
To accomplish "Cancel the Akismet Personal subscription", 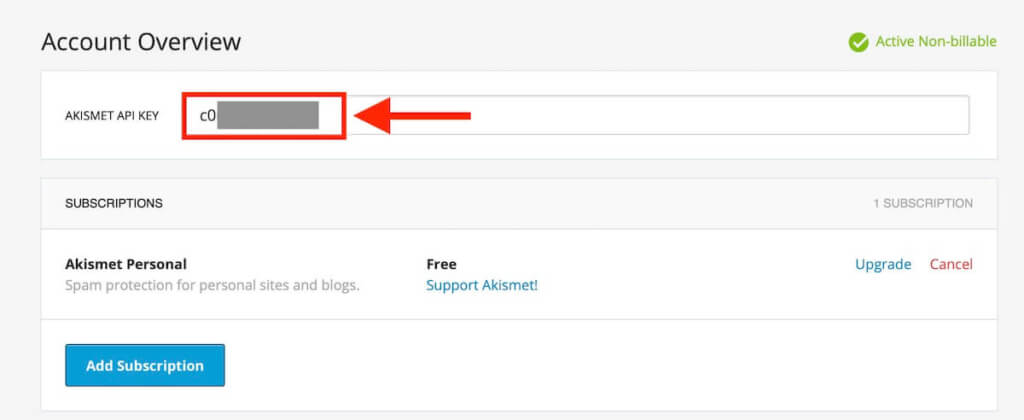I will (x=952, y=265).
